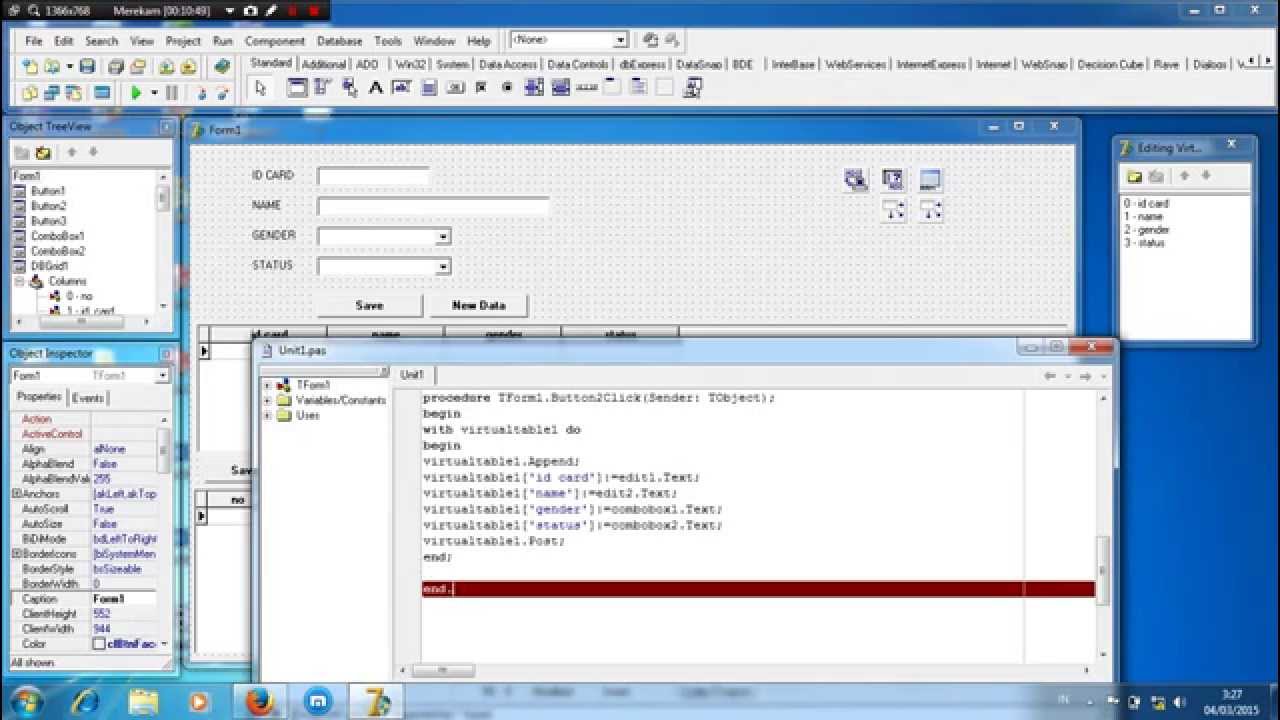1280x720 pixels.
Task: Select the CheckBox palette component
Action: (481, 88)
